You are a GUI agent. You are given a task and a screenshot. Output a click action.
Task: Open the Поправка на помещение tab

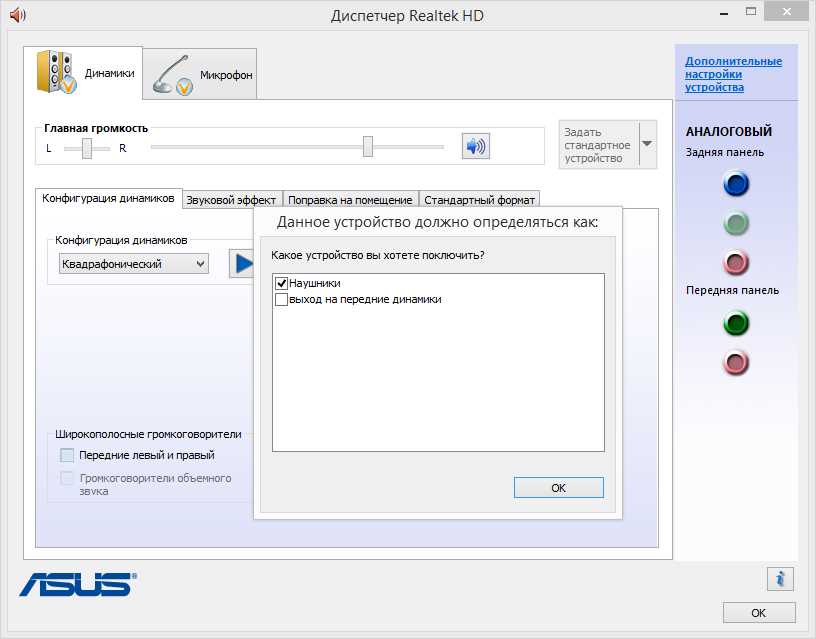click(x=350, y=200)
